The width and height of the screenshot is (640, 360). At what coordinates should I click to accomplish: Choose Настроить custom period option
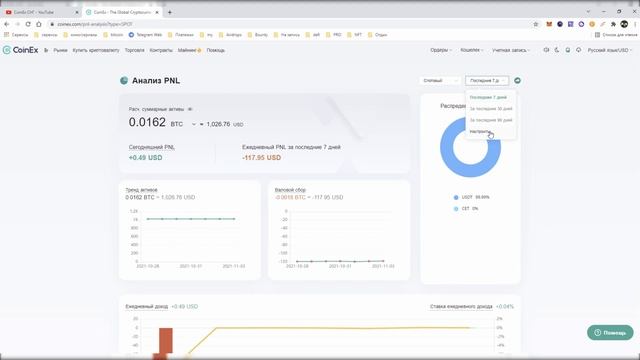480,131
